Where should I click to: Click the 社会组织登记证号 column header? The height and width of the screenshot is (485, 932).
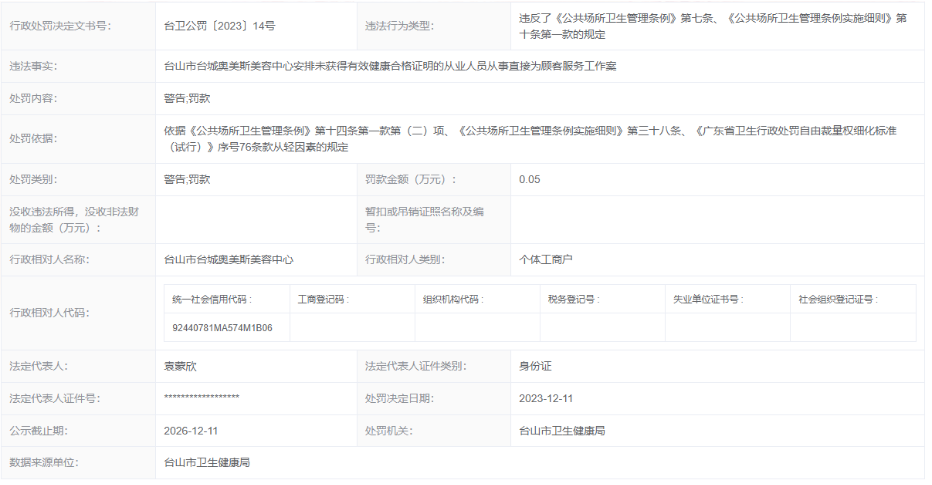(837, 299)
